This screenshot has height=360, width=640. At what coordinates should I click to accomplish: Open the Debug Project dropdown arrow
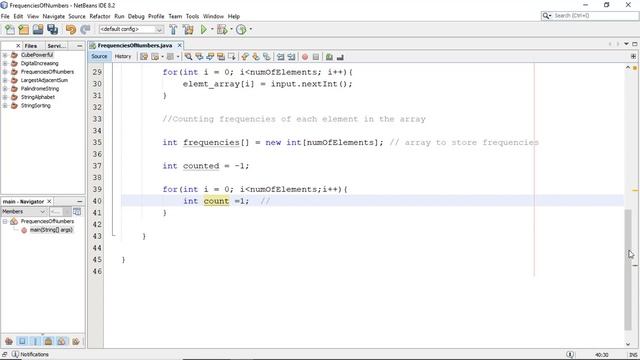click(231, 29)
